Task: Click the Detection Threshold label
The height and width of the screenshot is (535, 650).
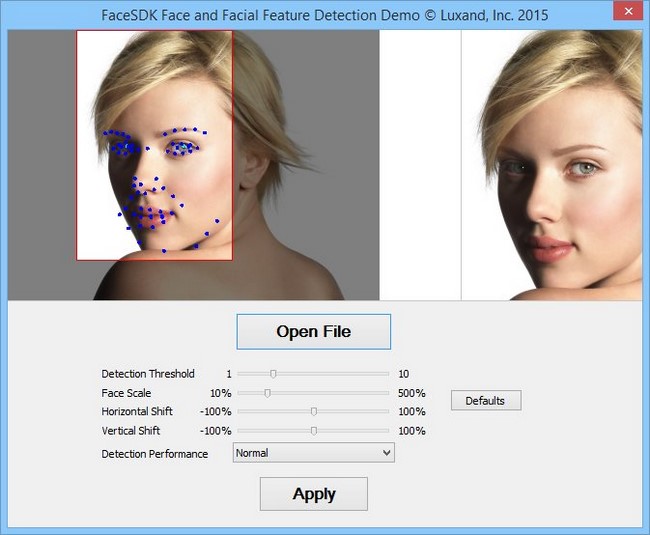Action: tap(148, 374)
